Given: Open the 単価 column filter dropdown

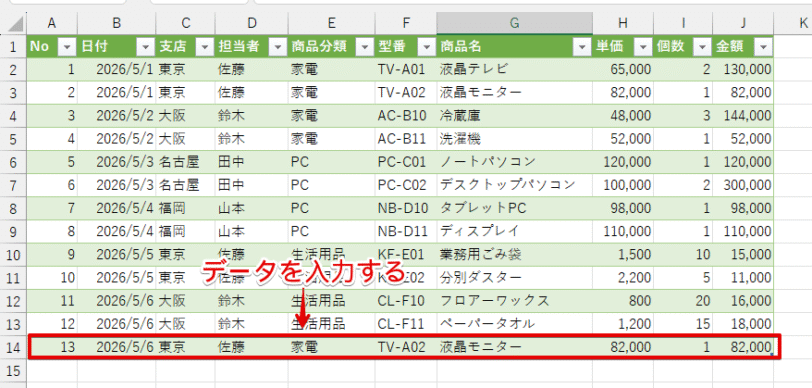Looking at the screenshot, I should click(643, 47).
